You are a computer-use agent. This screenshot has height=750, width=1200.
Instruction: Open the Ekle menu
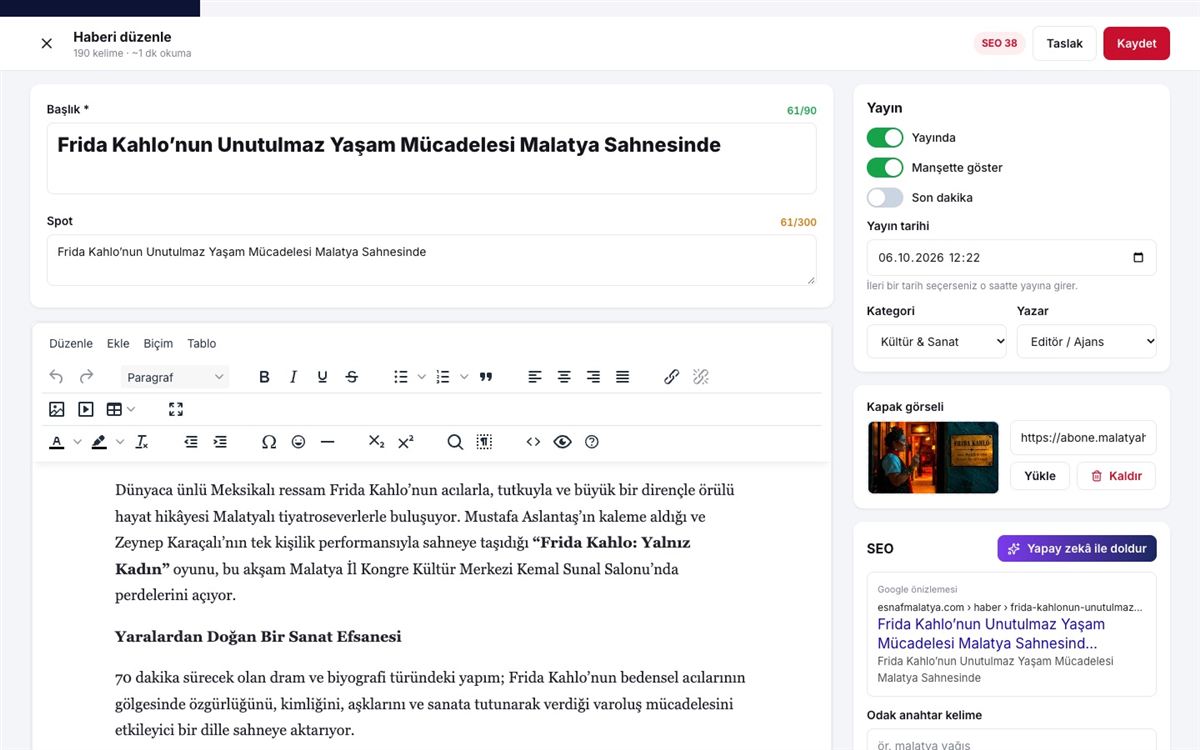(x=118, y=343)
